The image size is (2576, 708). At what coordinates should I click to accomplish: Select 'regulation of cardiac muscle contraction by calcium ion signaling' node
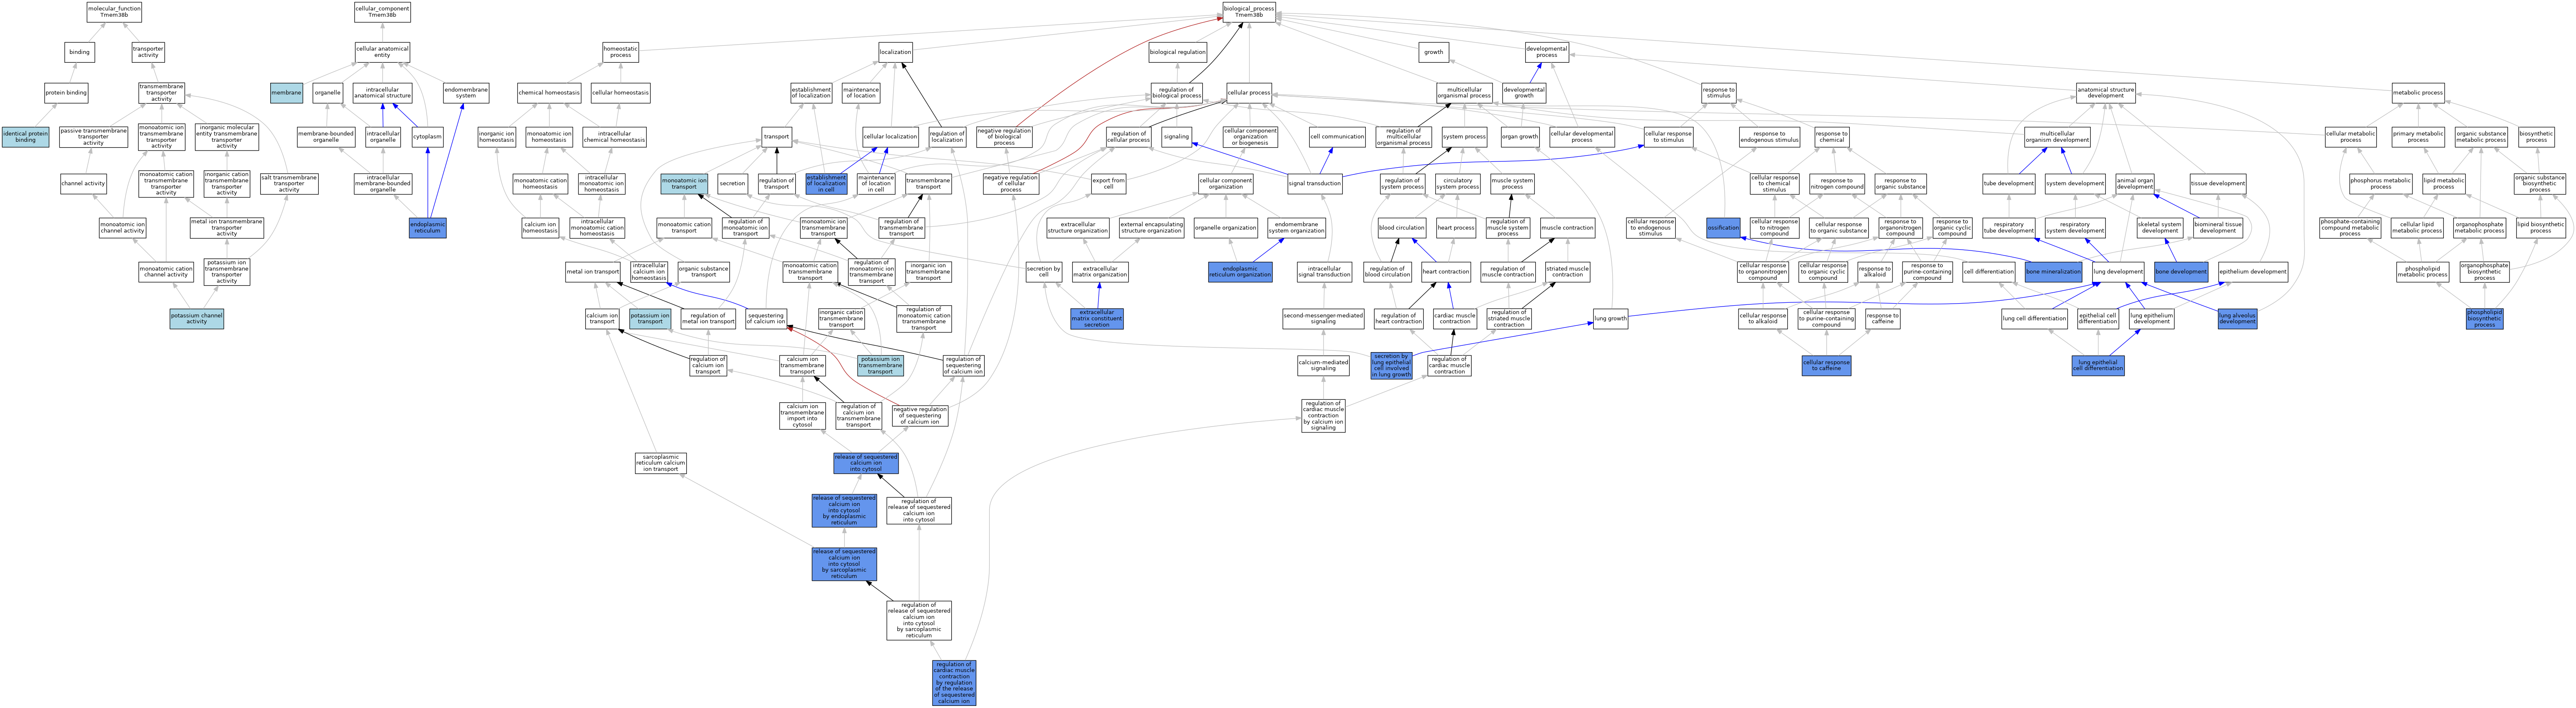click(x=1323, y=416)
